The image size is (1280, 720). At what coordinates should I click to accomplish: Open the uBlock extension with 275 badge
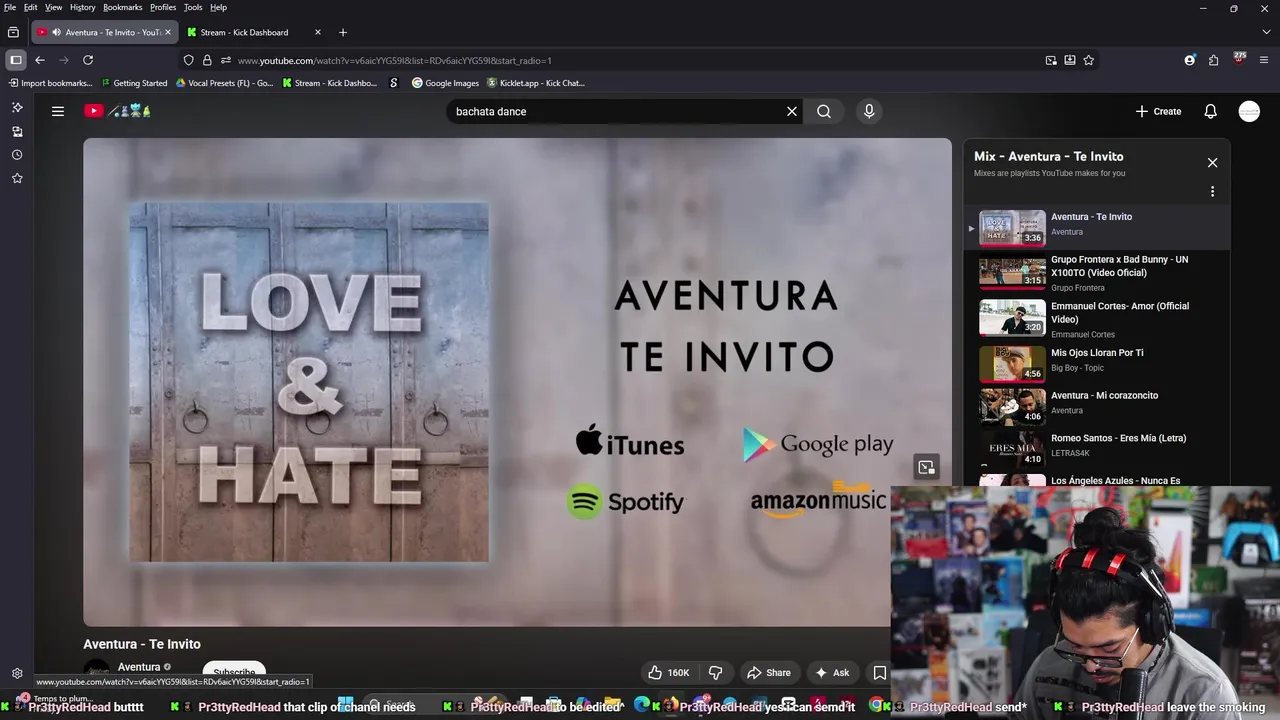[x=1239, y=59]
